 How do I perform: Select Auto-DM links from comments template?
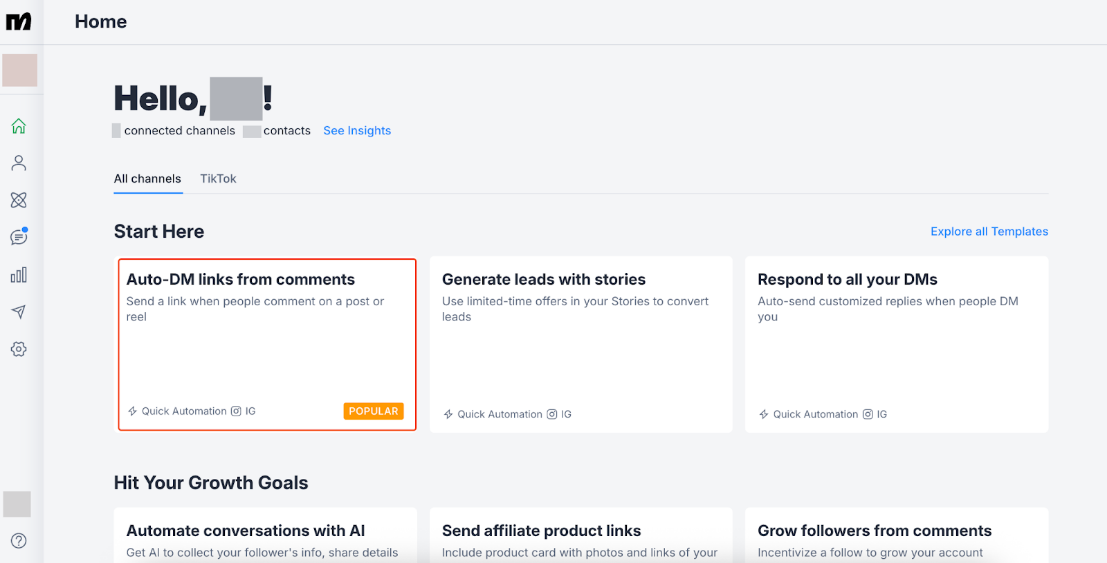[267, 344]
